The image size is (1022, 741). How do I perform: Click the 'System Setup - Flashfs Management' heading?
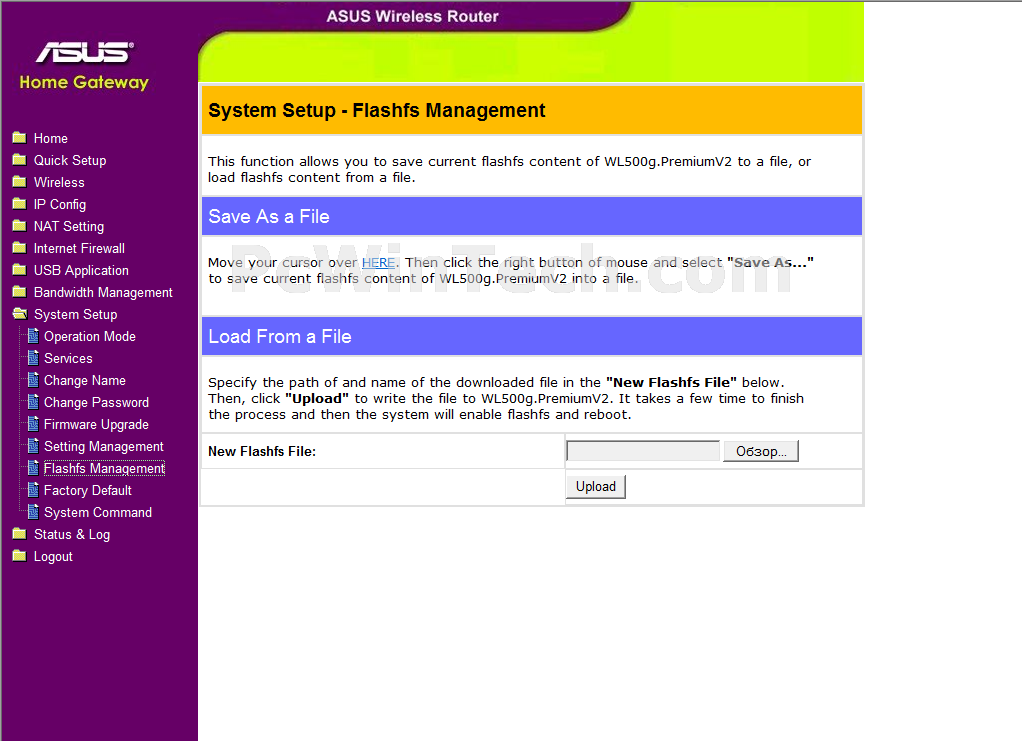pyautogui.click(x=377, y=111)
